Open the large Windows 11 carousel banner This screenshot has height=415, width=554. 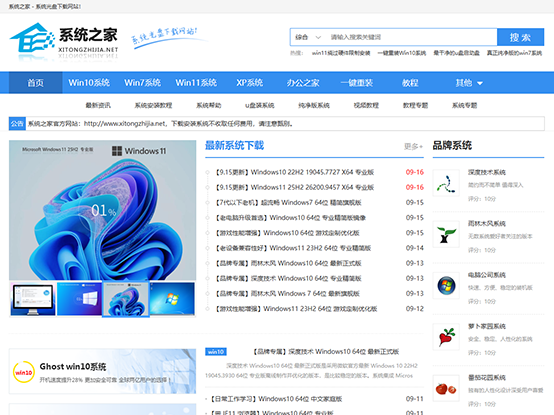102,210
